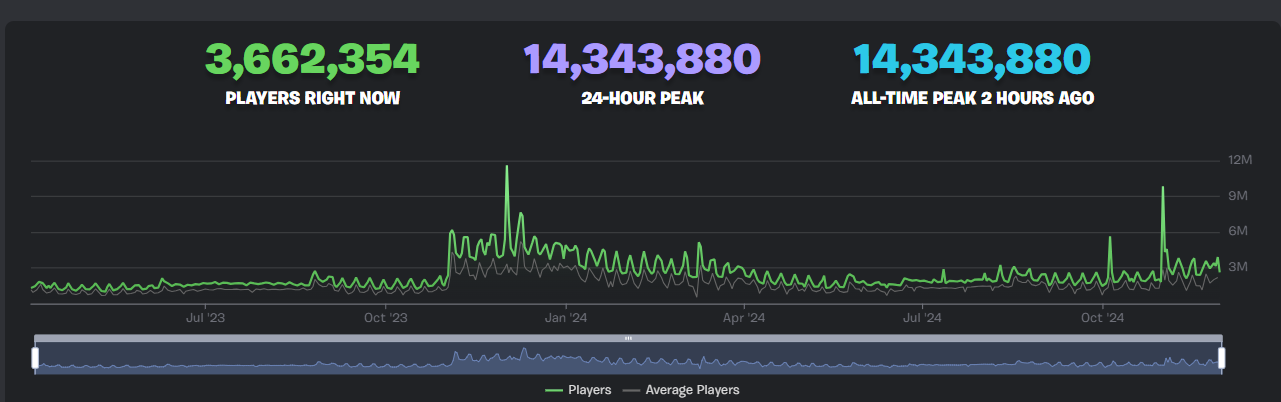
Task: Click the blue all-time peak number
Action: click(x=971, y=60)
